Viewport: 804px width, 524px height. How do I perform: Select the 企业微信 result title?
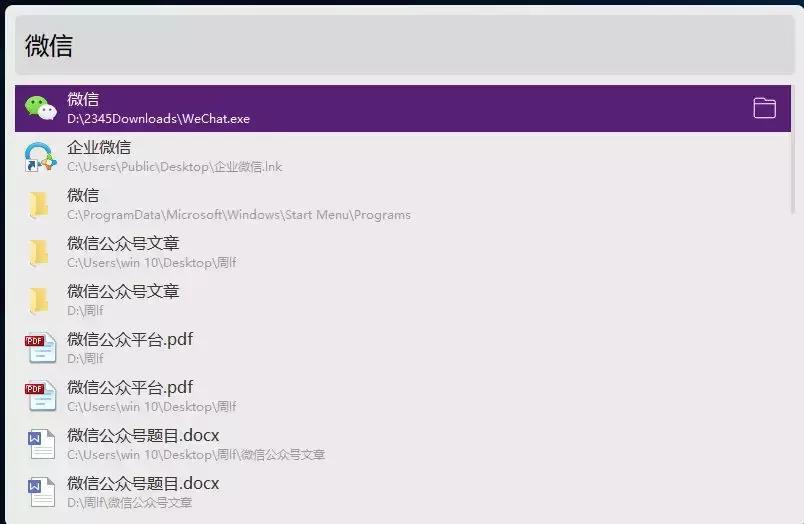click(99, 147)
